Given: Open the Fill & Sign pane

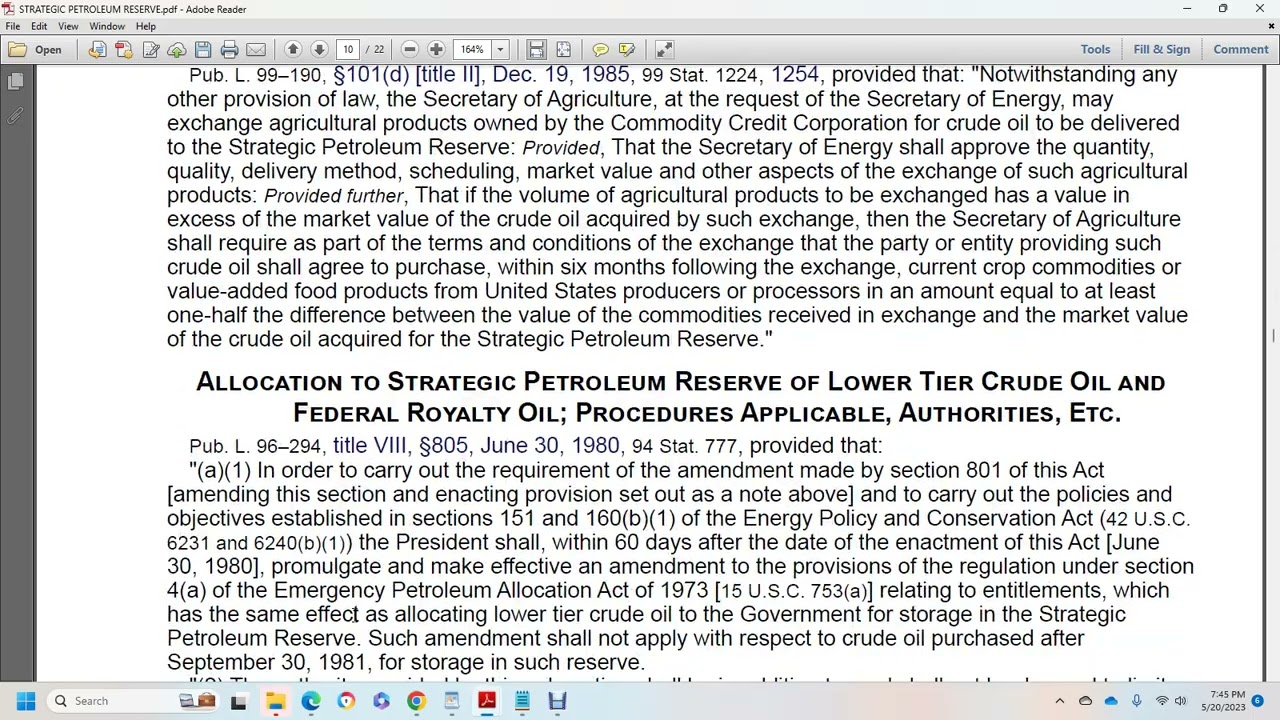Looking at the screenshot, I should (1162, 49).
